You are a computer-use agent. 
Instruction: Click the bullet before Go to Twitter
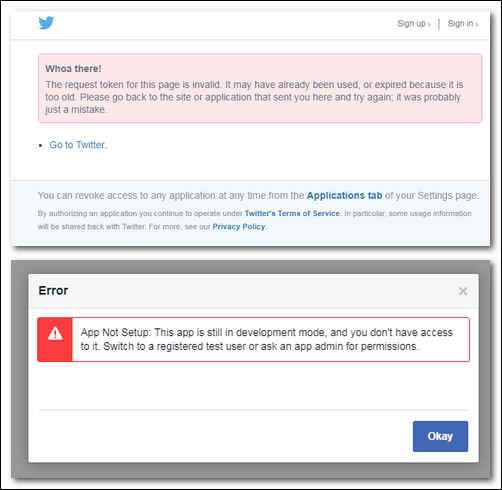click(41, 145)
